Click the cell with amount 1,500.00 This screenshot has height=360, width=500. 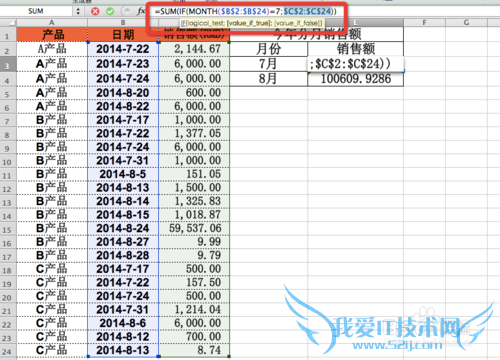coord(194,188)
